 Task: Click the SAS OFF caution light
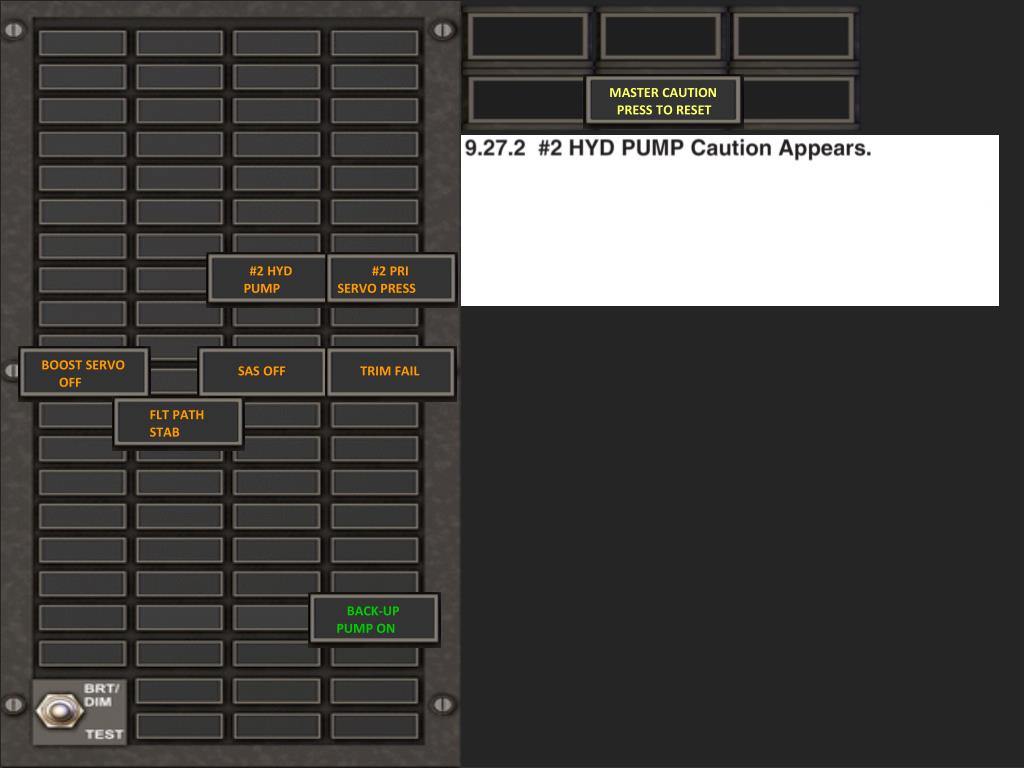point(262,372)
